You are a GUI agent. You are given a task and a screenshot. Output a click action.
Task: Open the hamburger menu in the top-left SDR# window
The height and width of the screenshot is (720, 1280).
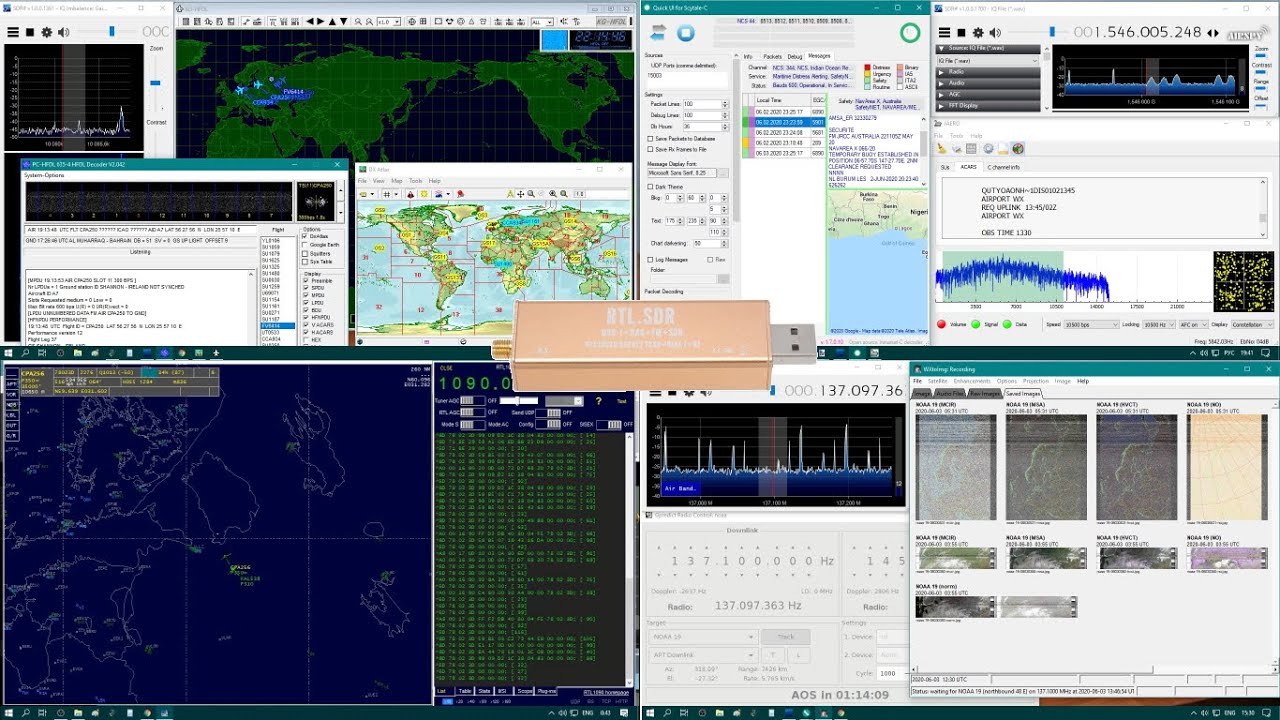tap(13, 32)
